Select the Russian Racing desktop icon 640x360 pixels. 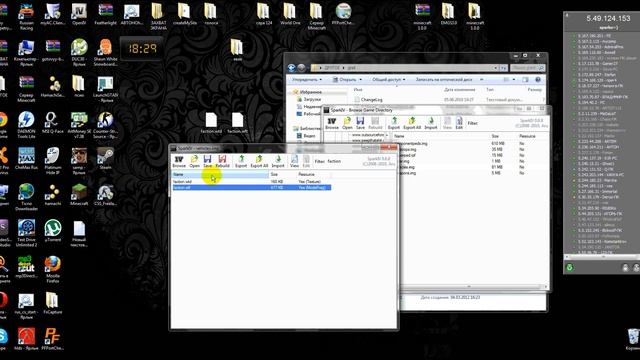(26, 16)
